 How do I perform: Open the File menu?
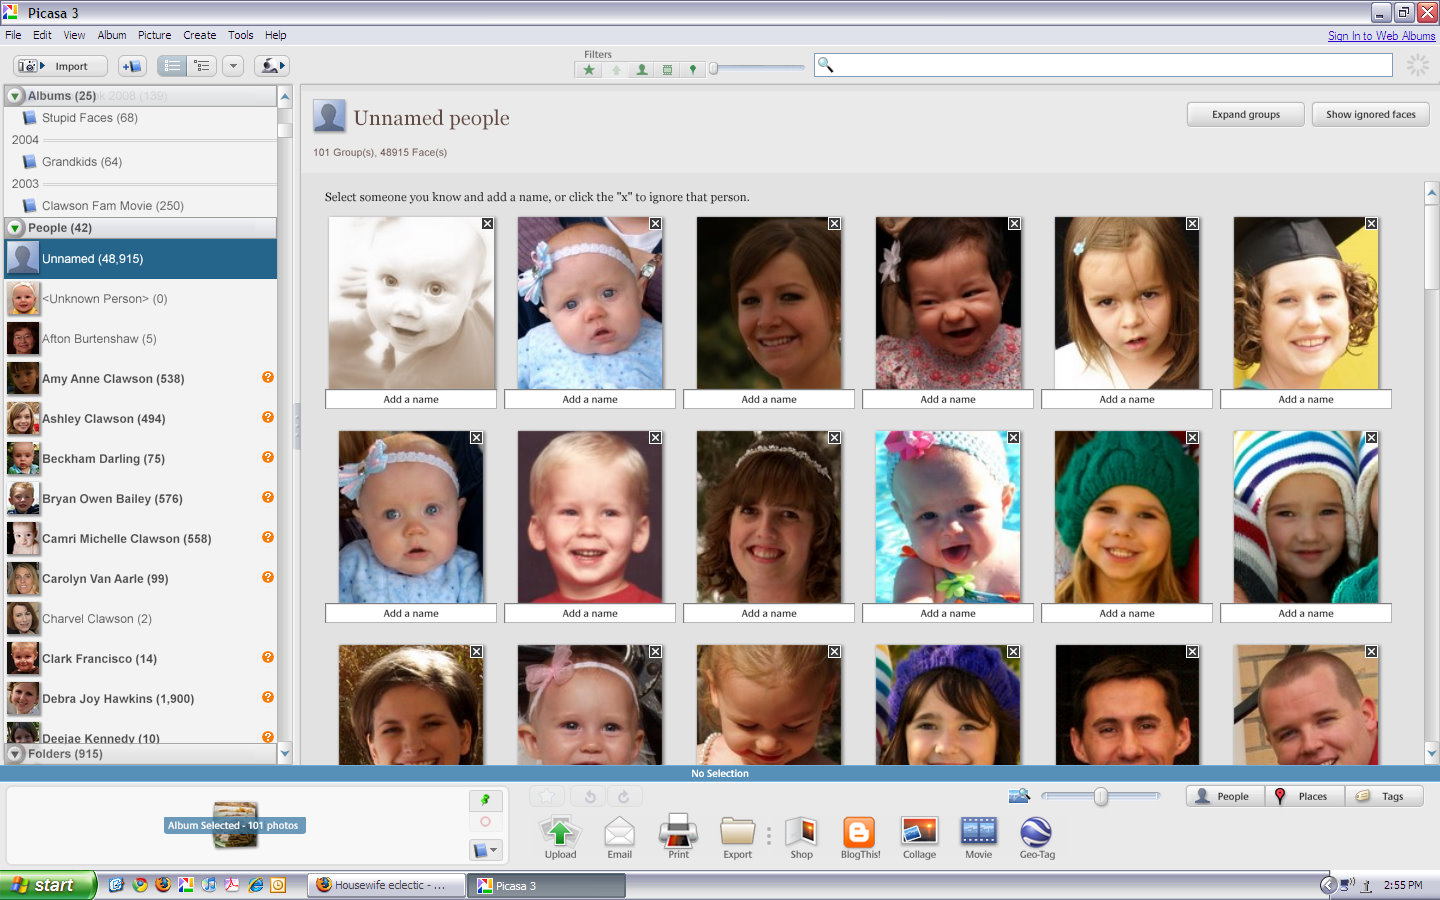click(x=13, y=35)
